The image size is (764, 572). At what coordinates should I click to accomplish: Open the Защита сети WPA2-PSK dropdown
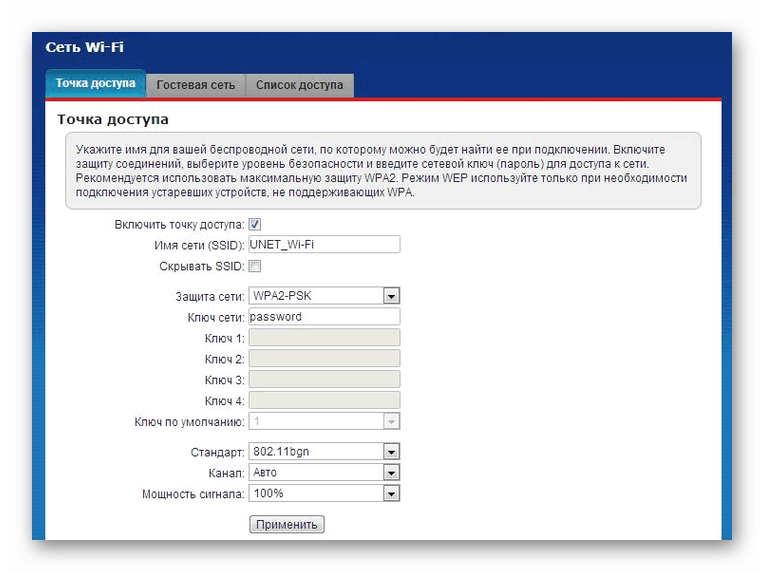click(325, 296)
